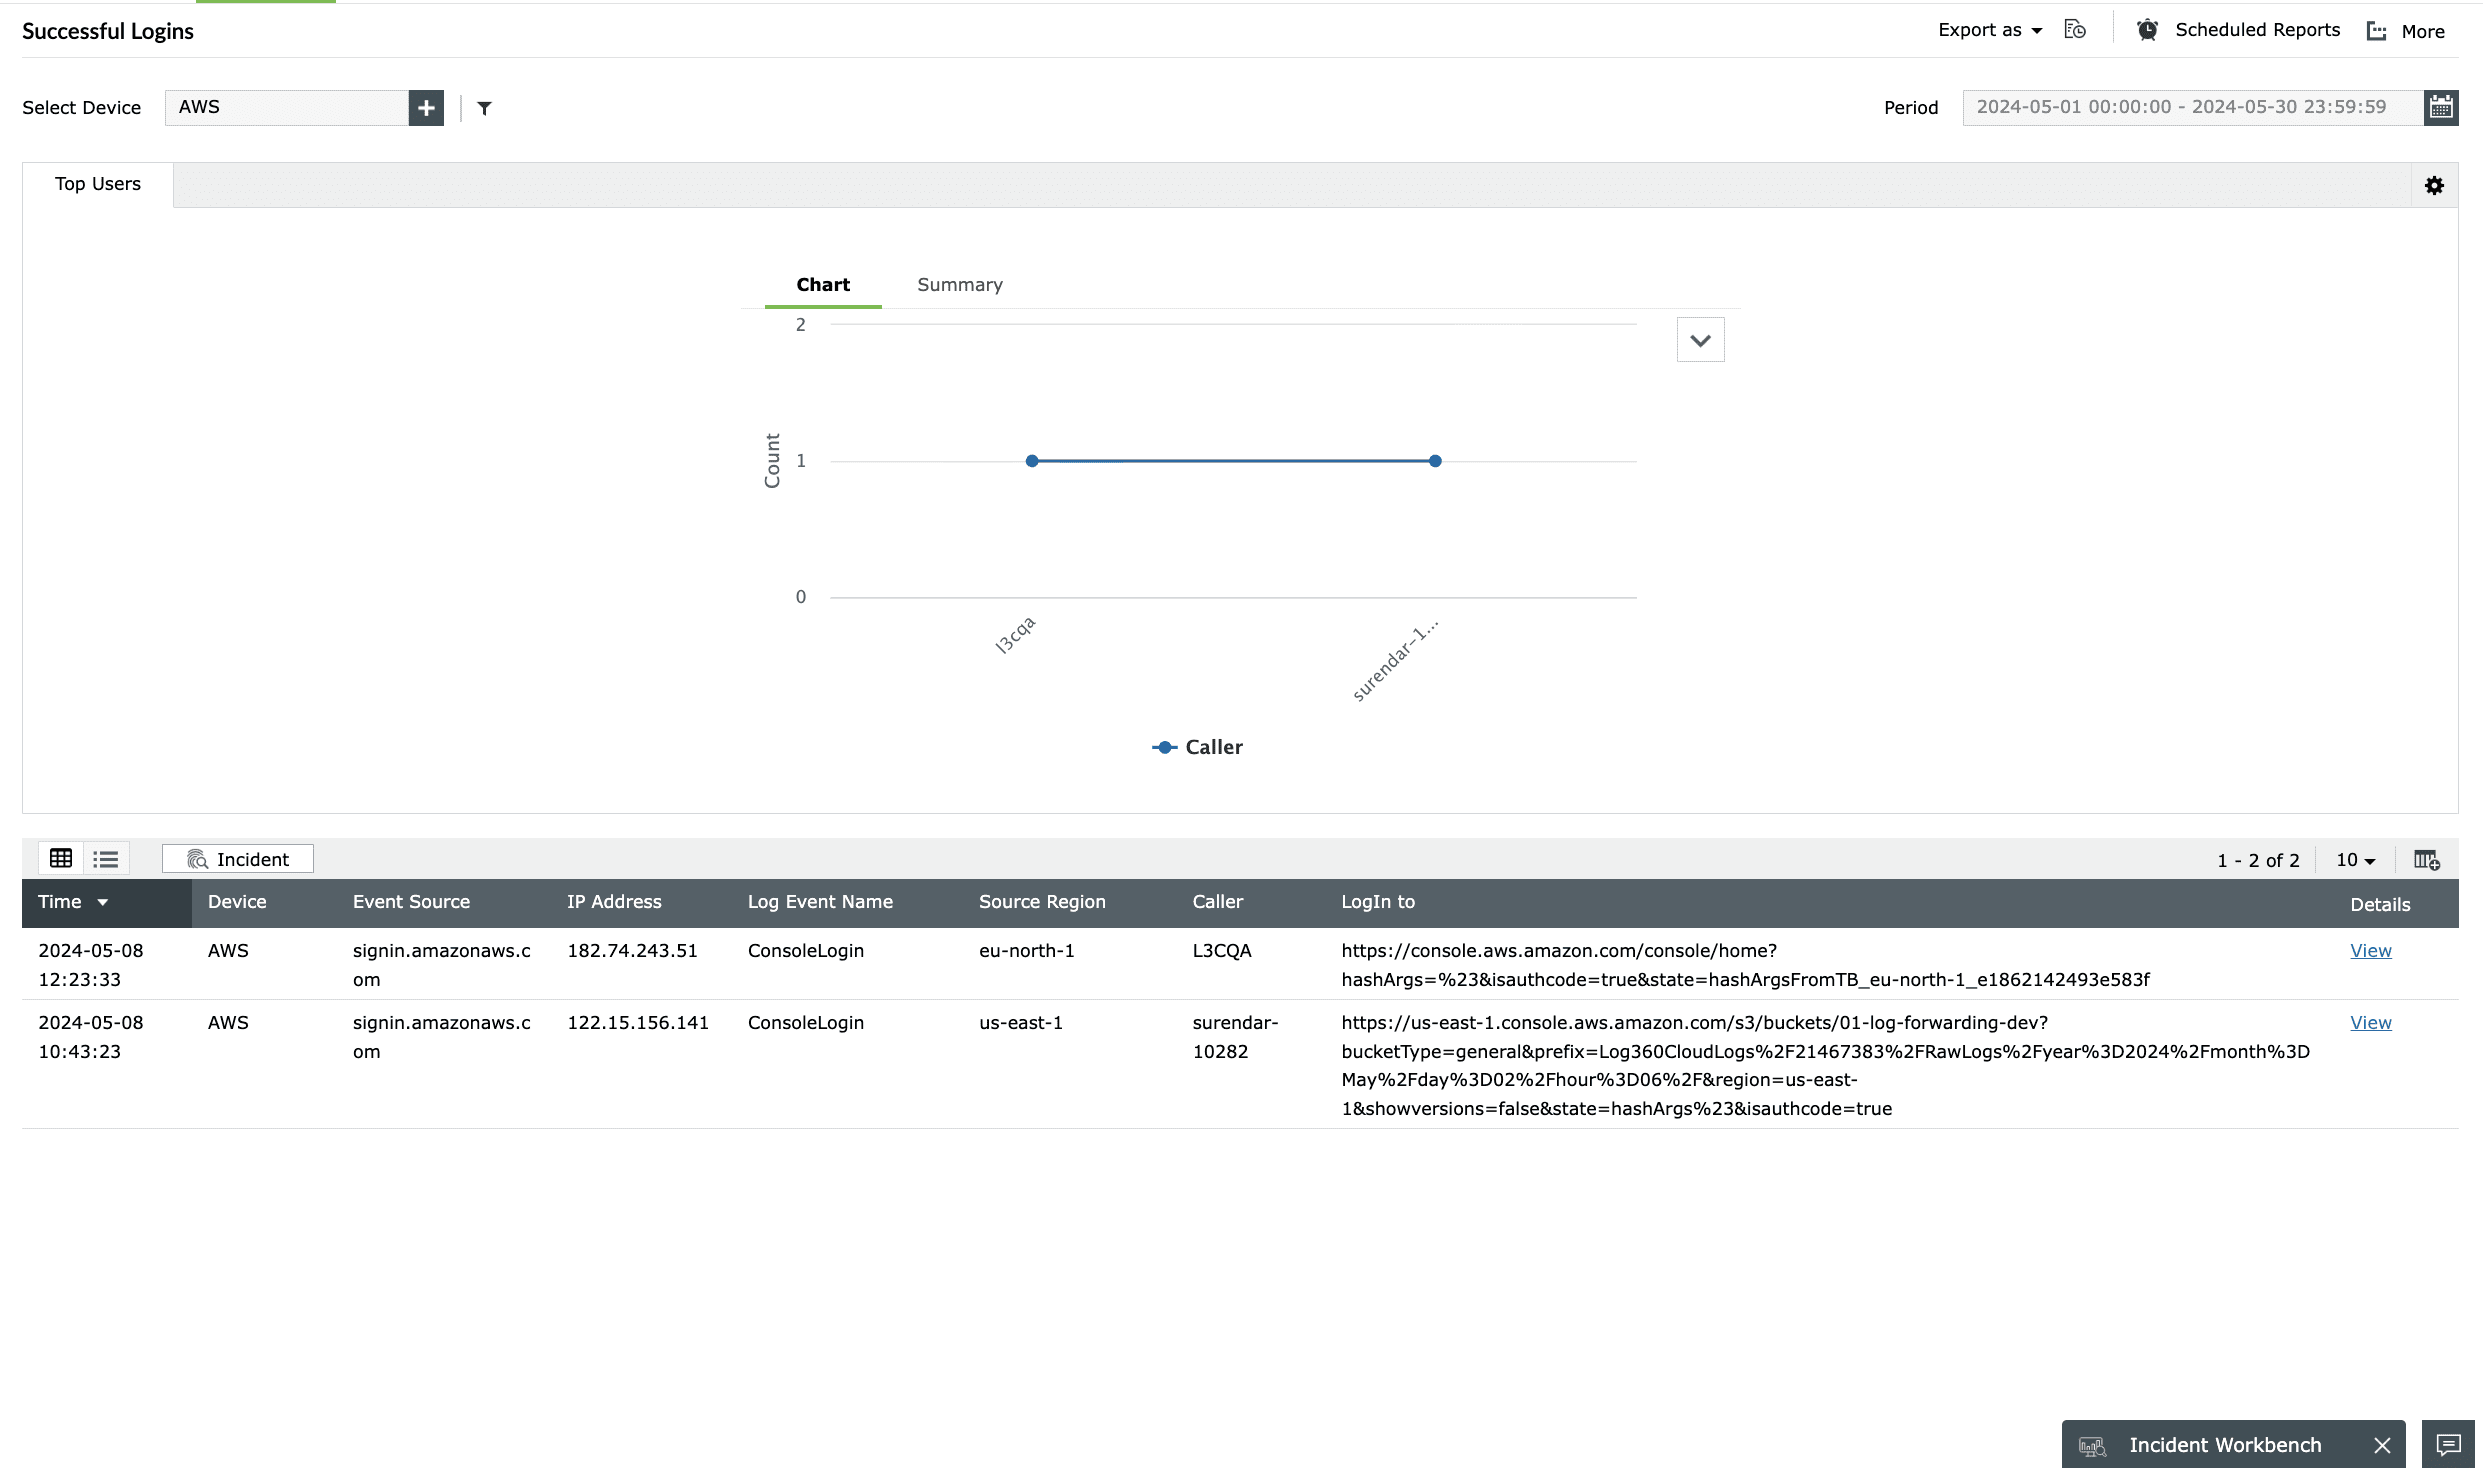This screenshot has height=1468, width=2483.
Task: Select the grid view icon above the table
Action: click(61, 858)
